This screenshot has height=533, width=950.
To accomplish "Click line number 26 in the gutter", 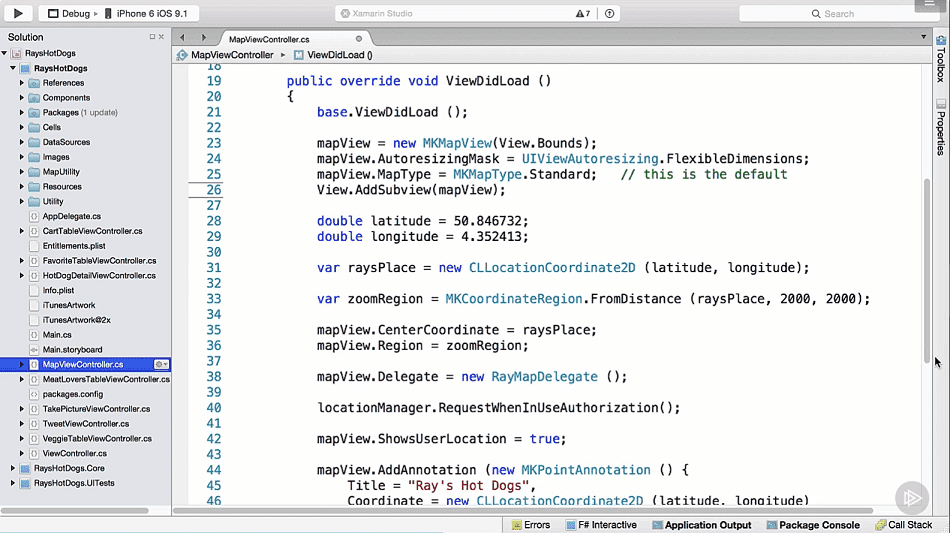I will (x=213, y=190).
